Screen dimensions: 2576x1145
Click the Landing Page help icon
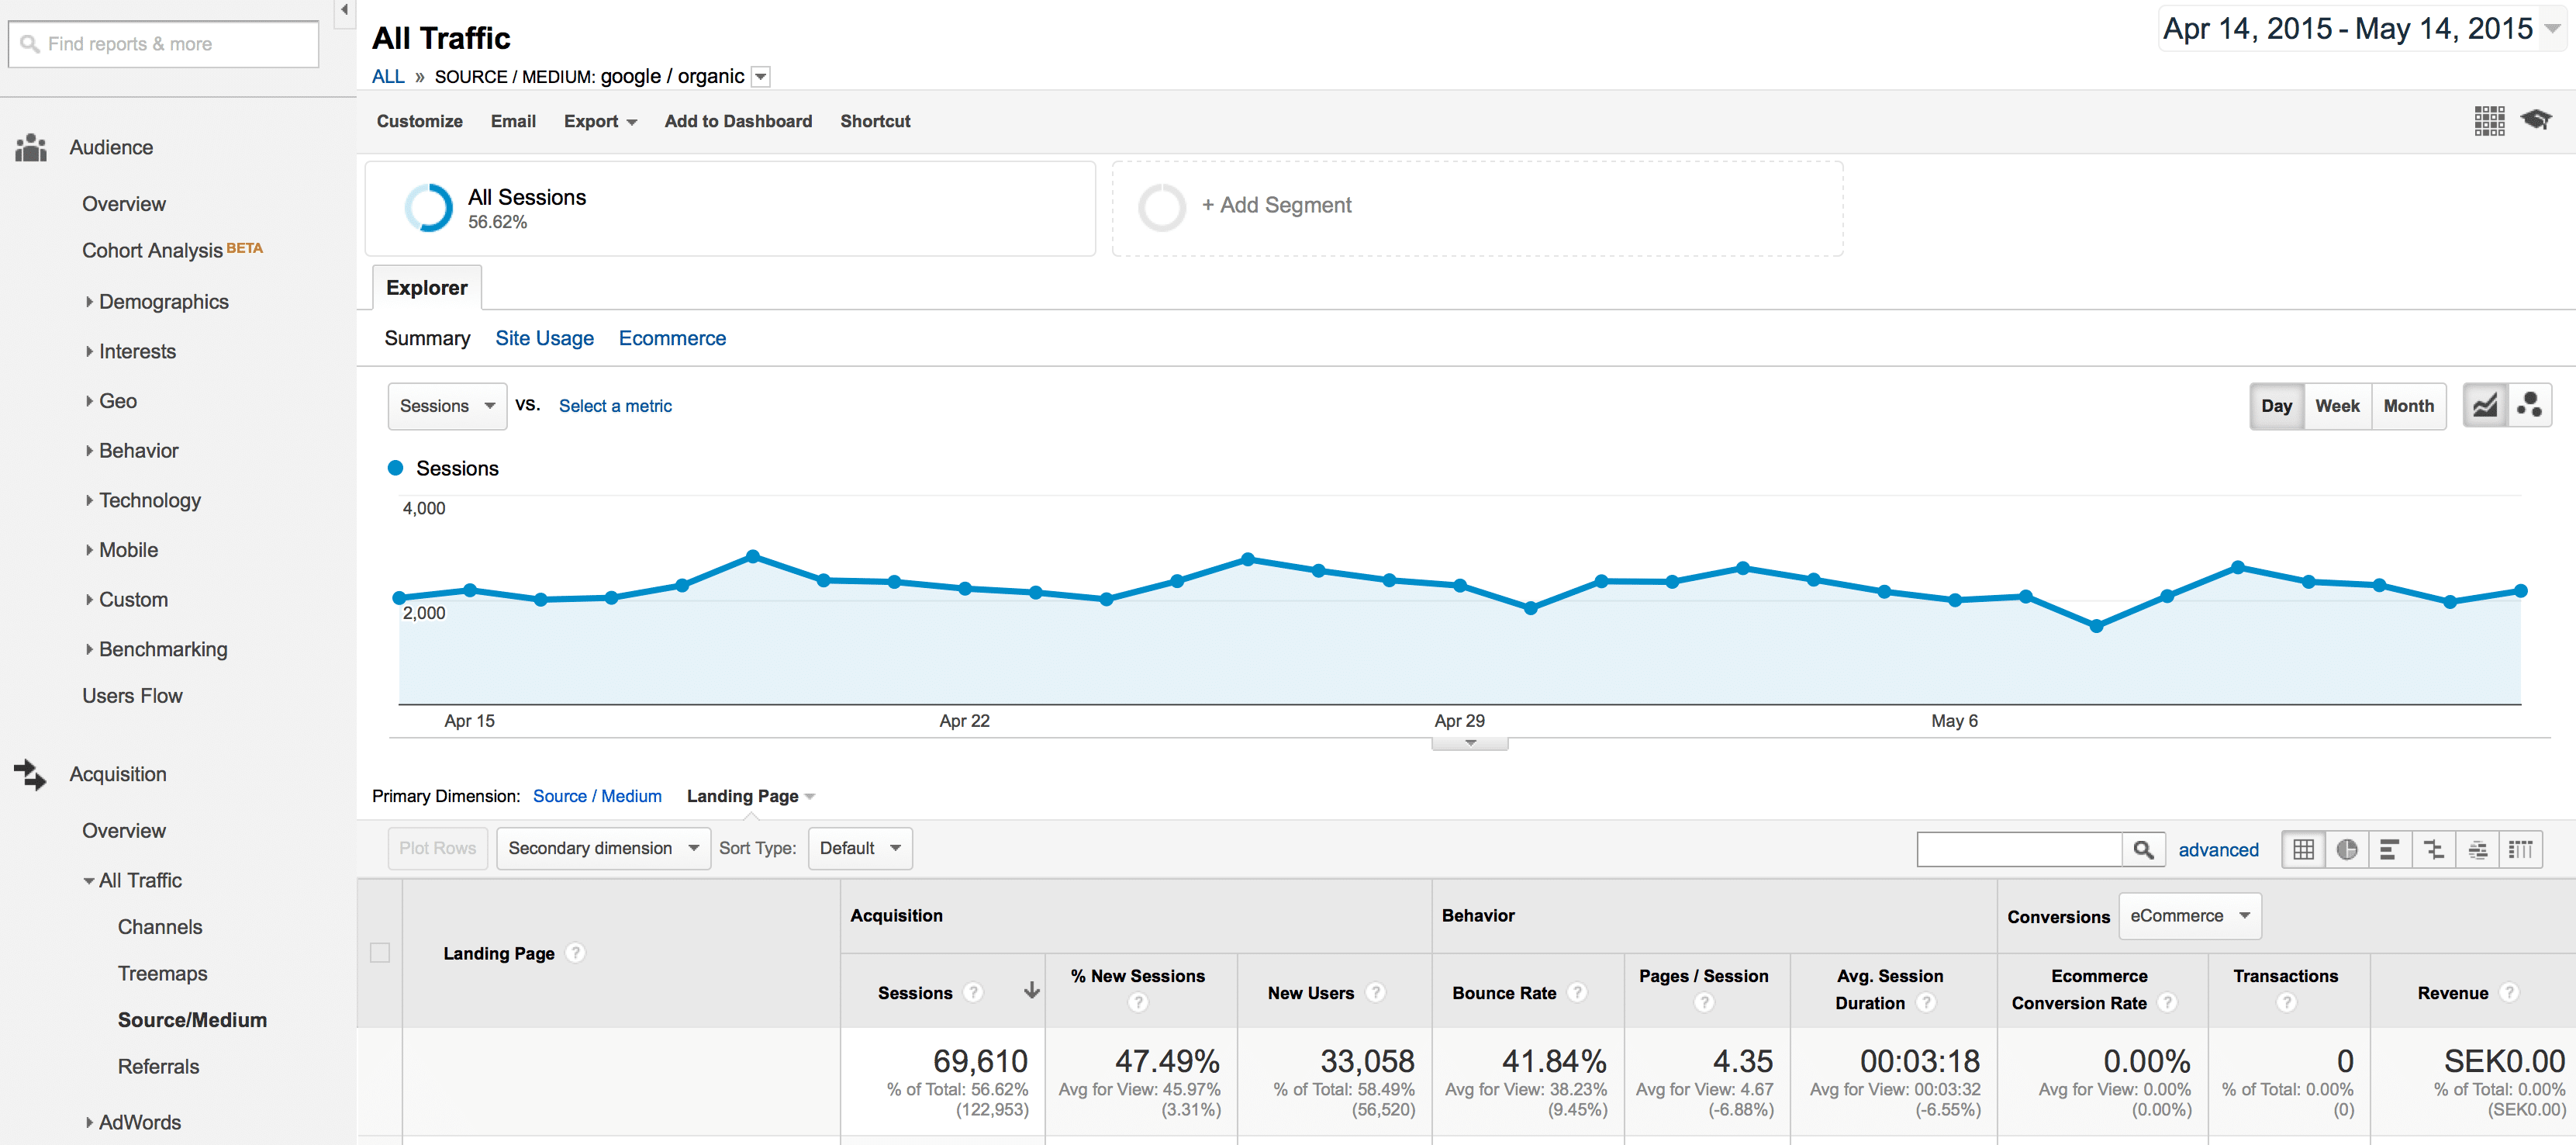(575, 953)
